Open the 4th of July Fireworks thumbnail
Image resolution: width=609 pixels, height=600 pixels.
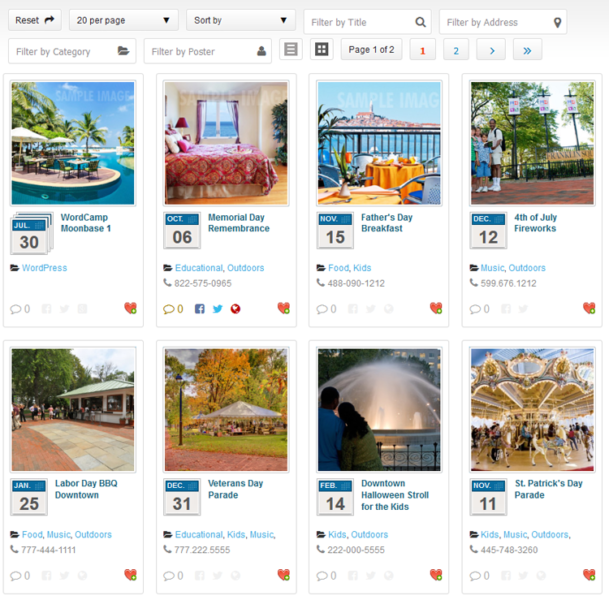[x=531, y=143]
